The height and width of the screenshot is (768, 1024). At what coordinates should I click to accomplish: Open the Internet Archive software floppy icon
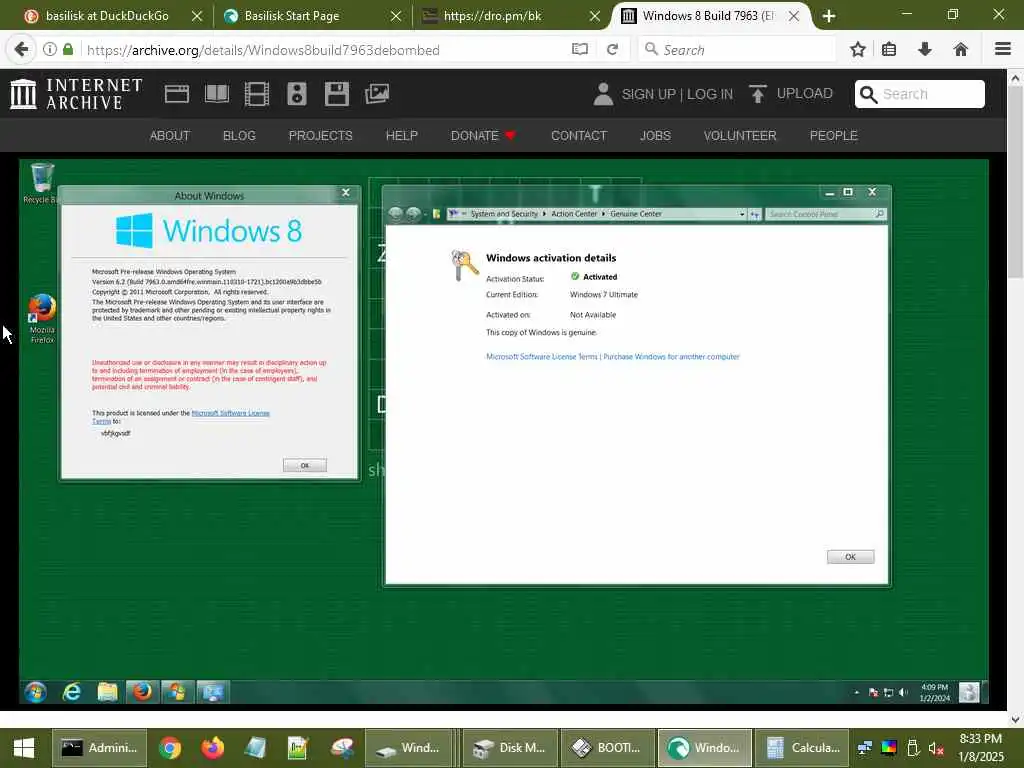(x=337, y=94)
